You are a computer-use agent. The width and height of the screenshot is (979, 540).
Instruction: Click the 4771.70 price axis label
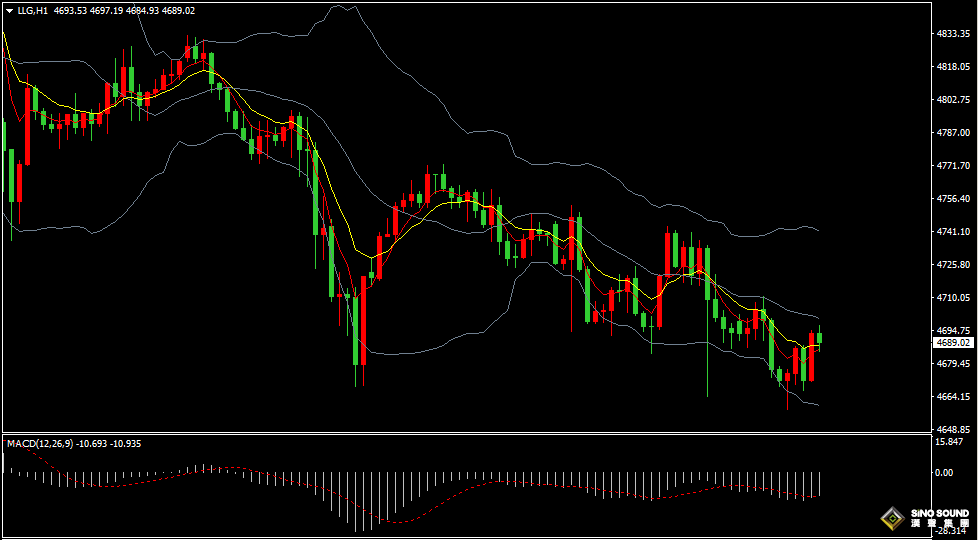[x=953, y=165]
